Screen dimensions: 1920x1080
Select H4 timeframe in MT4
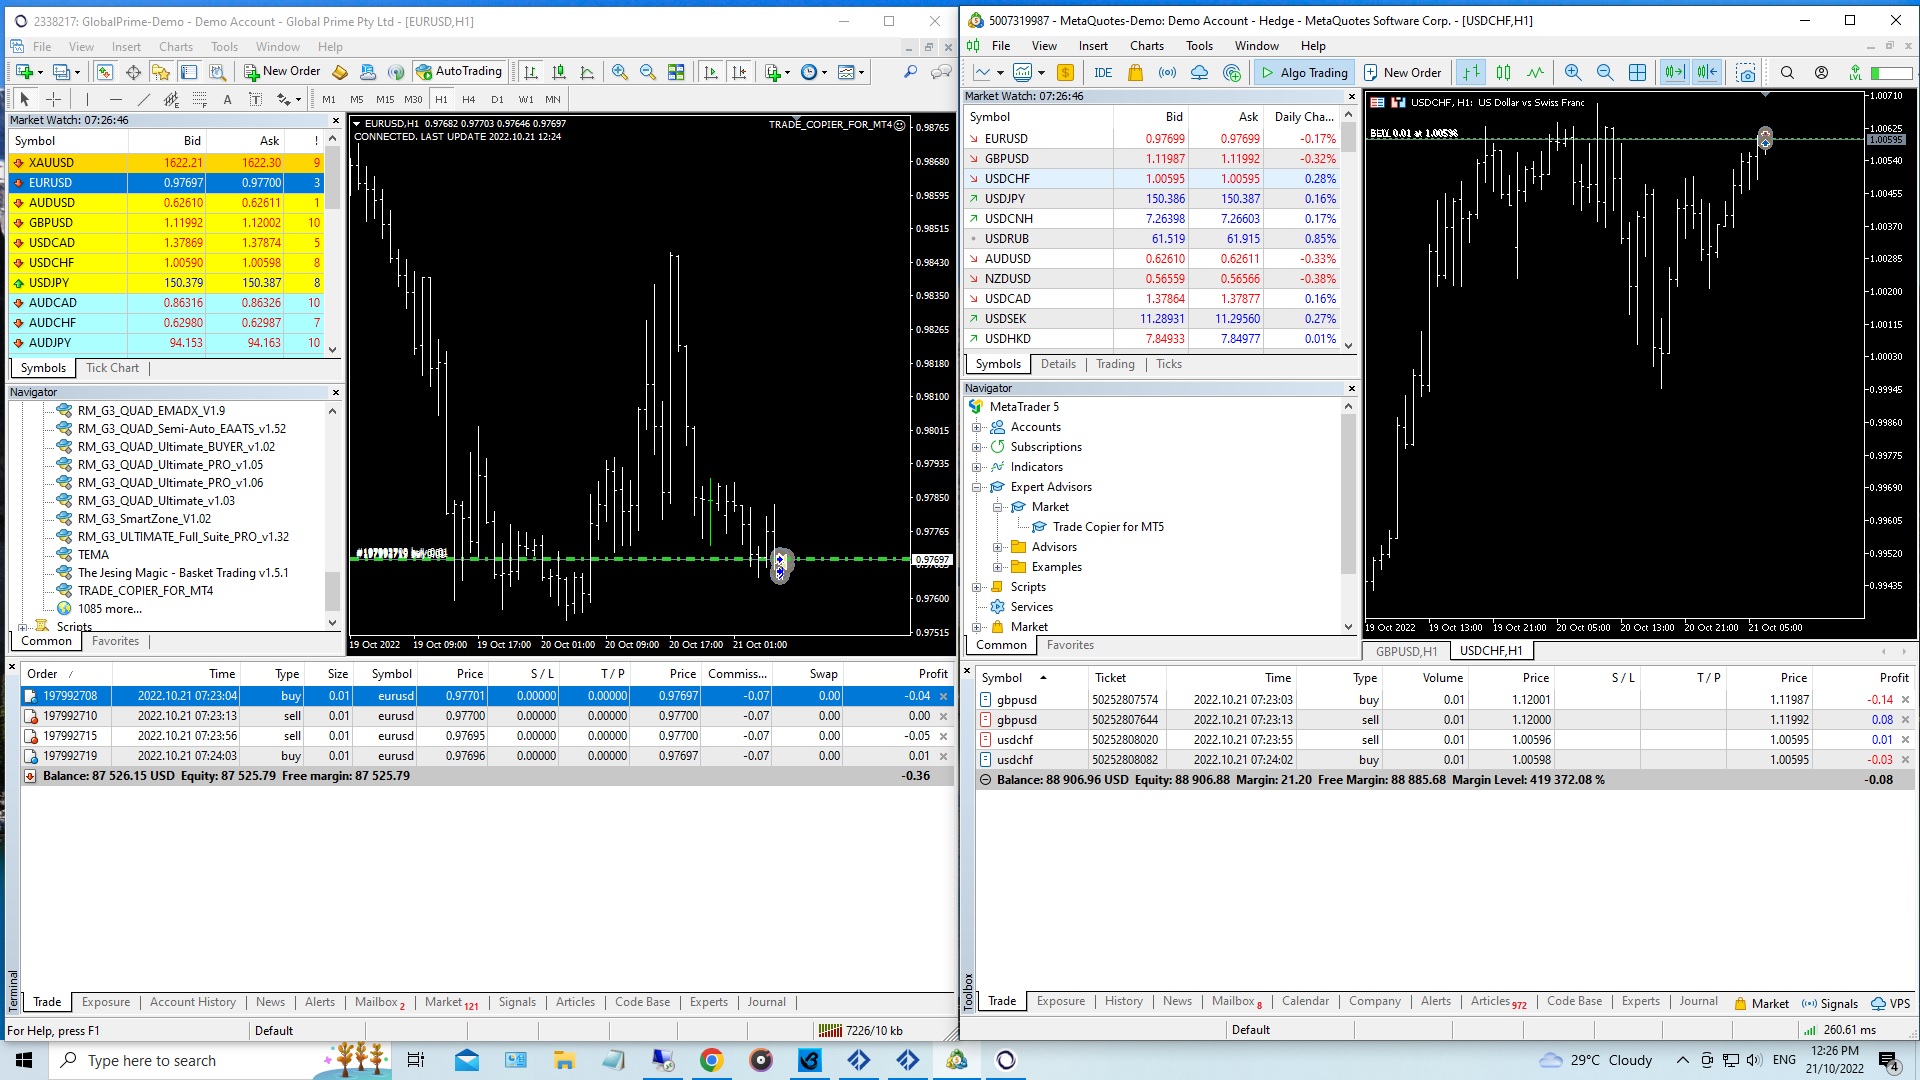pyautogui.click(x=469, y=99)
